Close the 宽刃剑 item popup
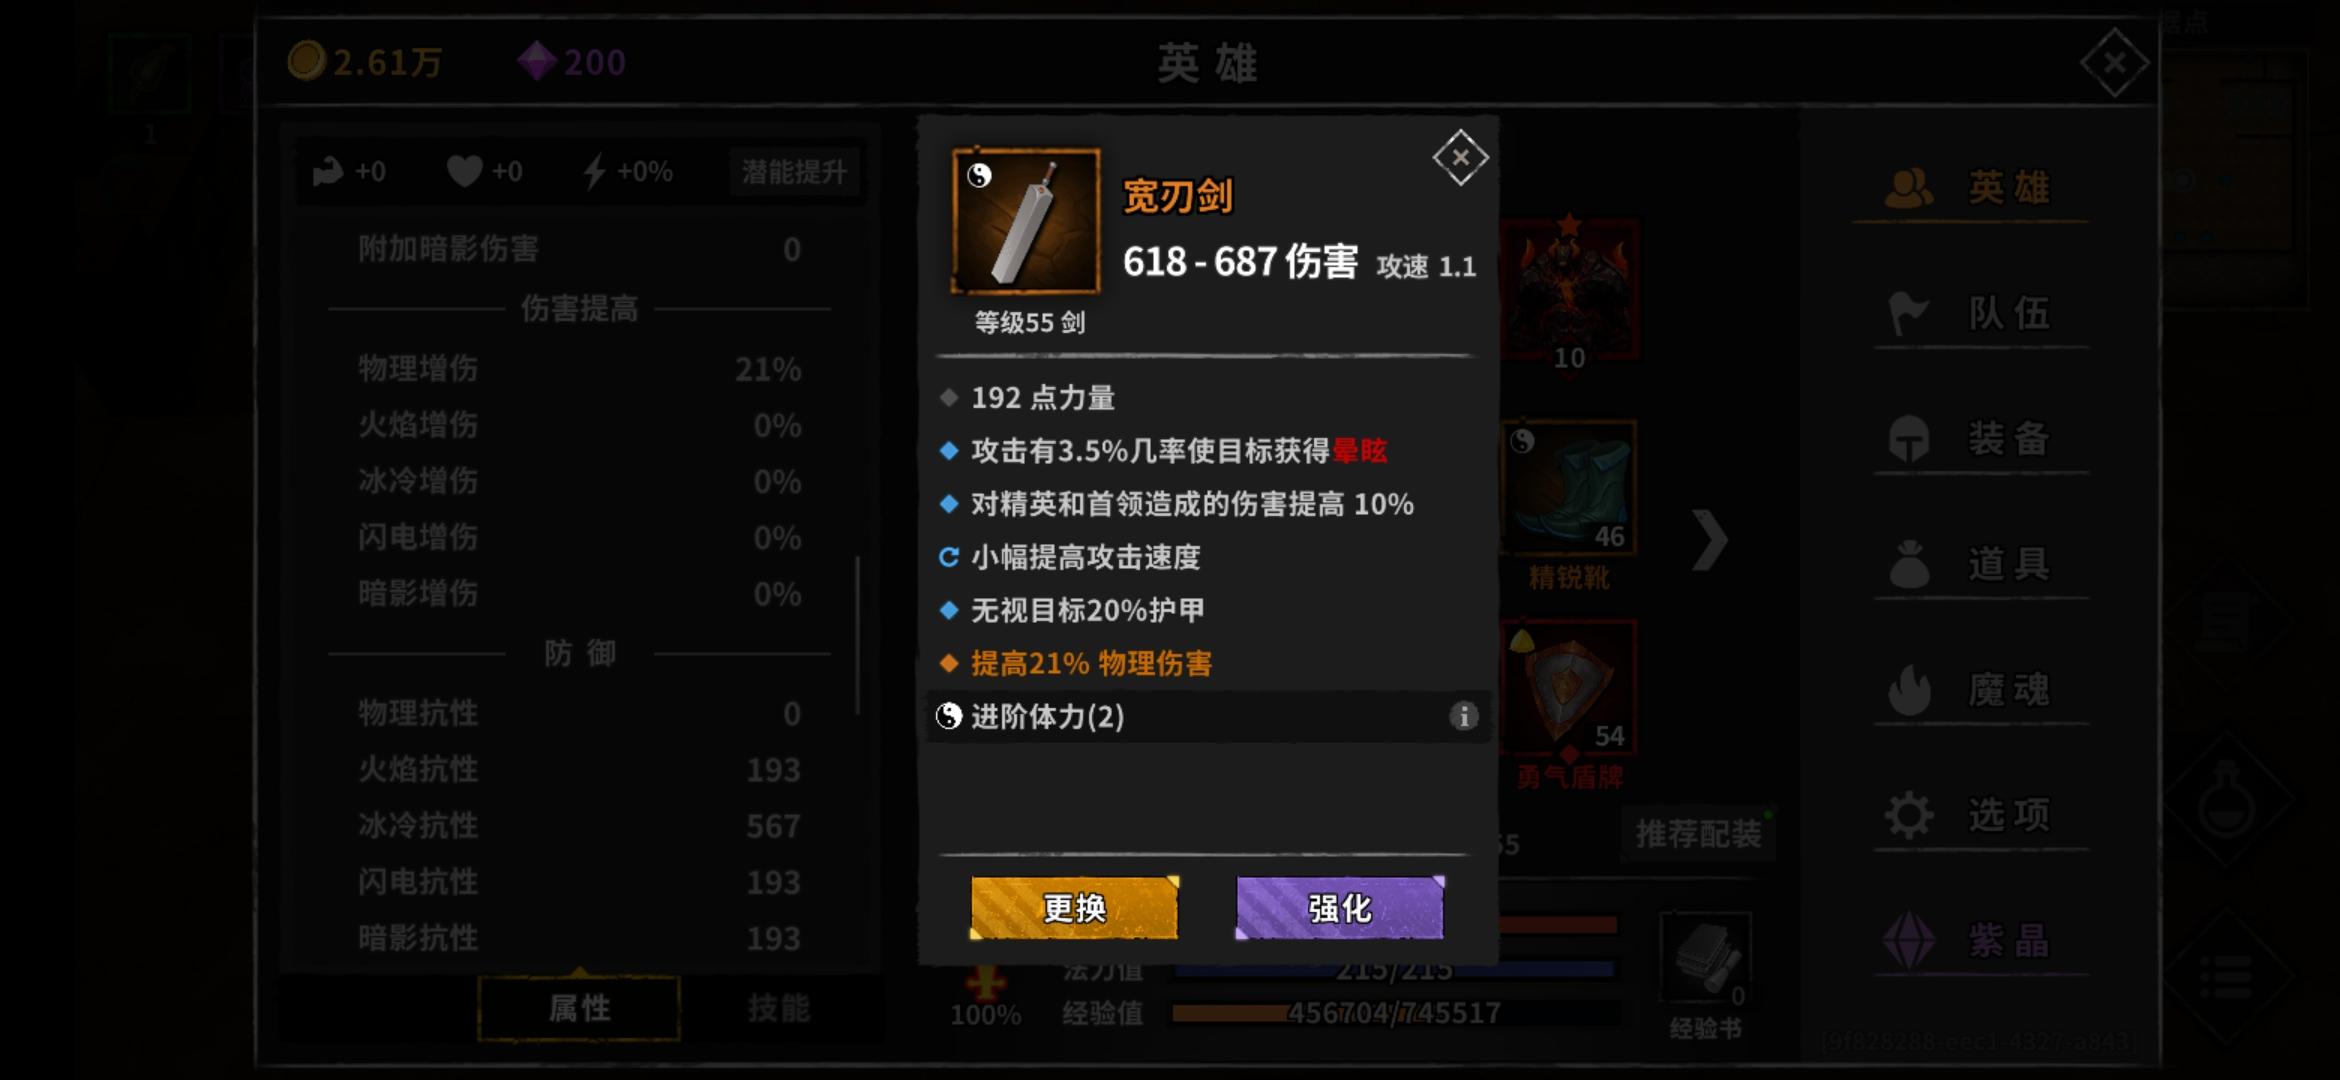2340x1080 pixels. pos(1460,158)
